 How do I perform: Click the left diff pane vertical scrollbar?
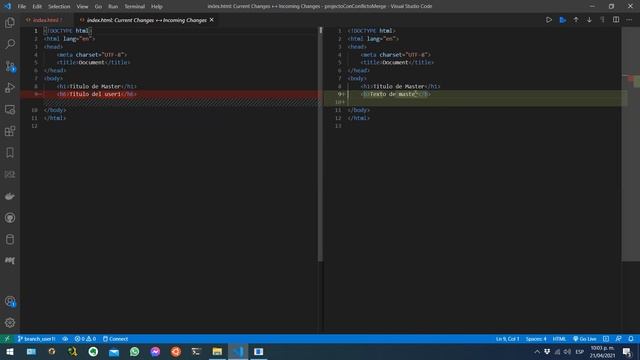click(320, 145)
